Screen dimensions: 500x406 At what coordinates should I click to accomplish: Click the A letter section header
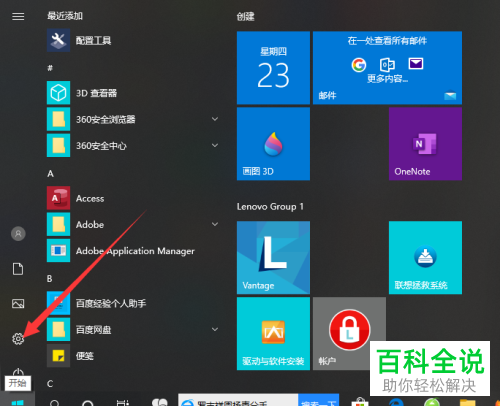point(50,173)
